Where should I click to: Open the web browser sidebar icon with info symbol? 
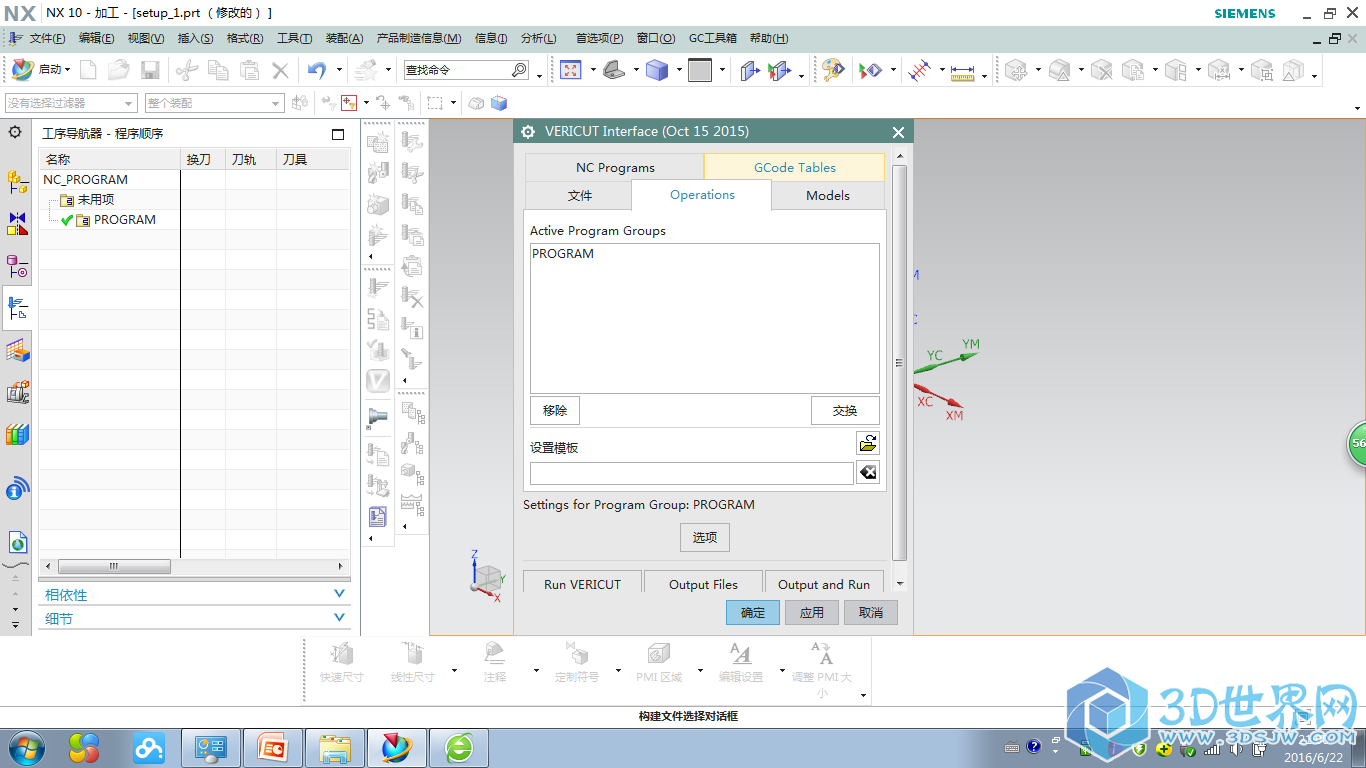pyautogui.click(x=18, y=489)
